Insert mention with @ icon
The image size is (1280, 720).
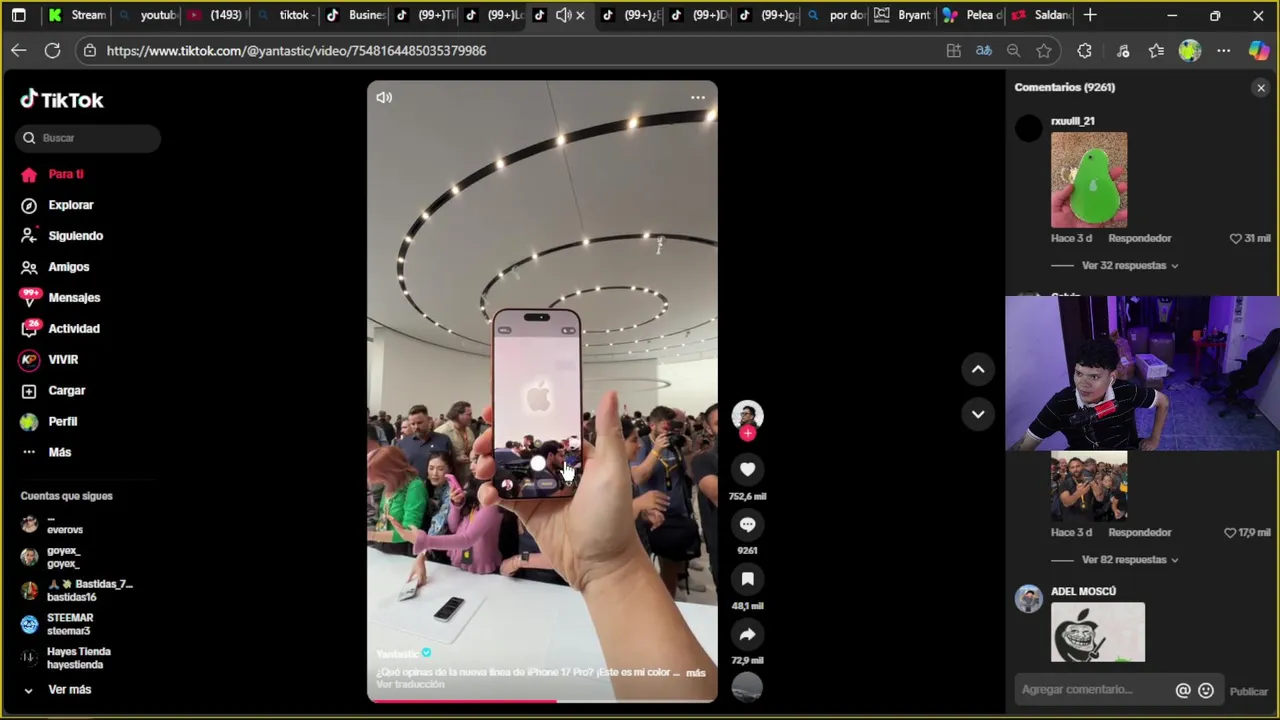1183,690
